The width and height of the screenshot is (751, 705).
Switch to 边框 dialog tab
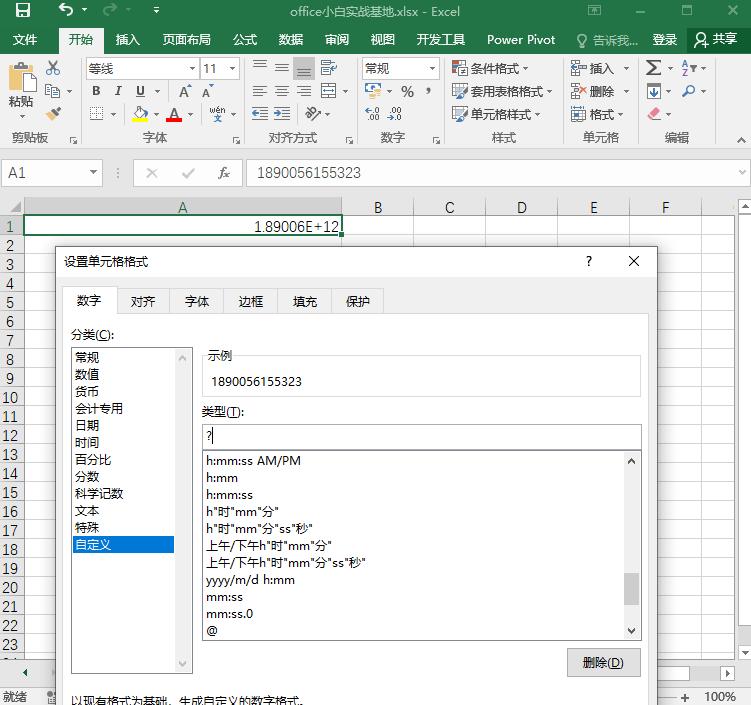pos(250,301)
